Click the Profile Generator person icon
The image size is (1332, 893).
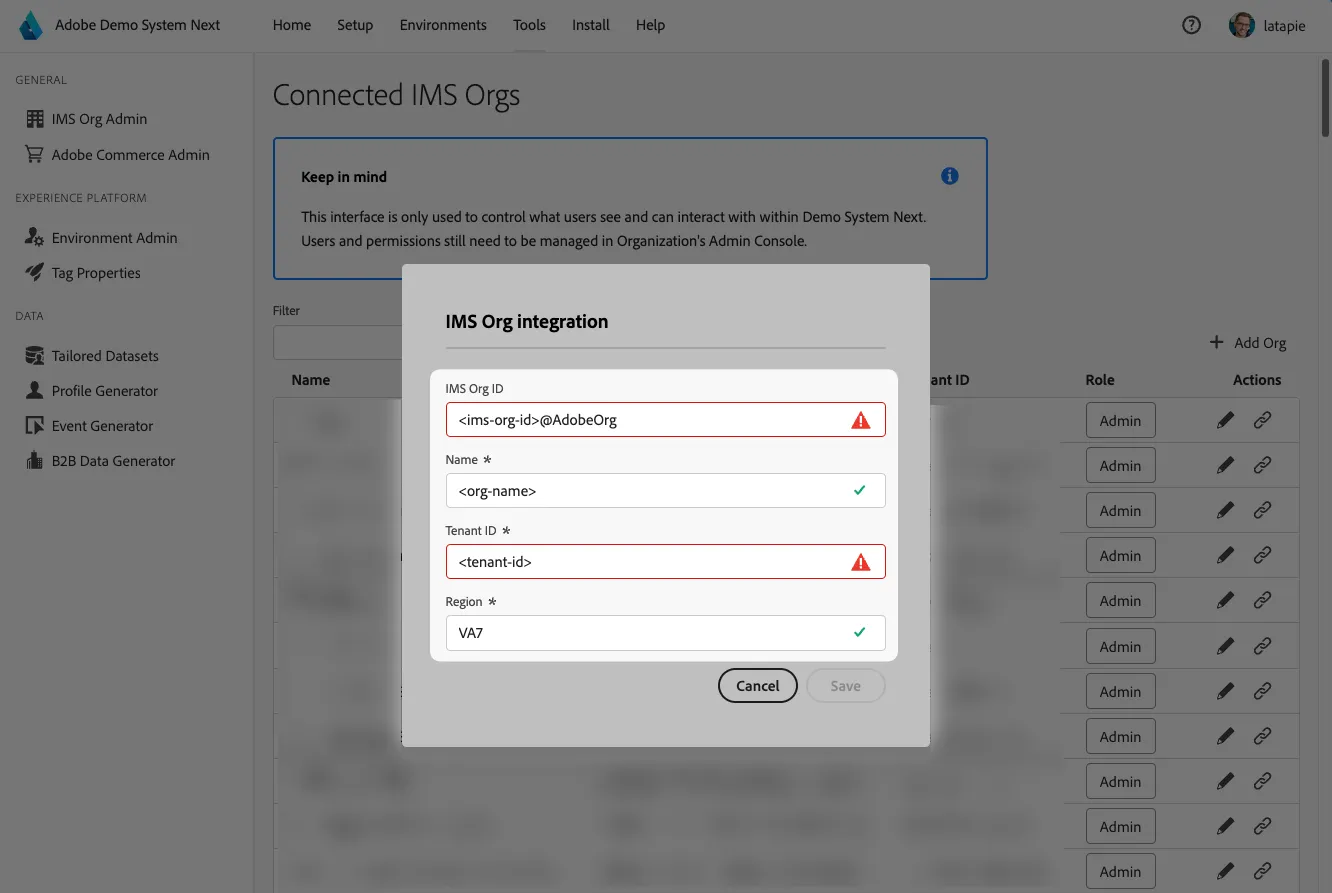[x=35, y=391]
